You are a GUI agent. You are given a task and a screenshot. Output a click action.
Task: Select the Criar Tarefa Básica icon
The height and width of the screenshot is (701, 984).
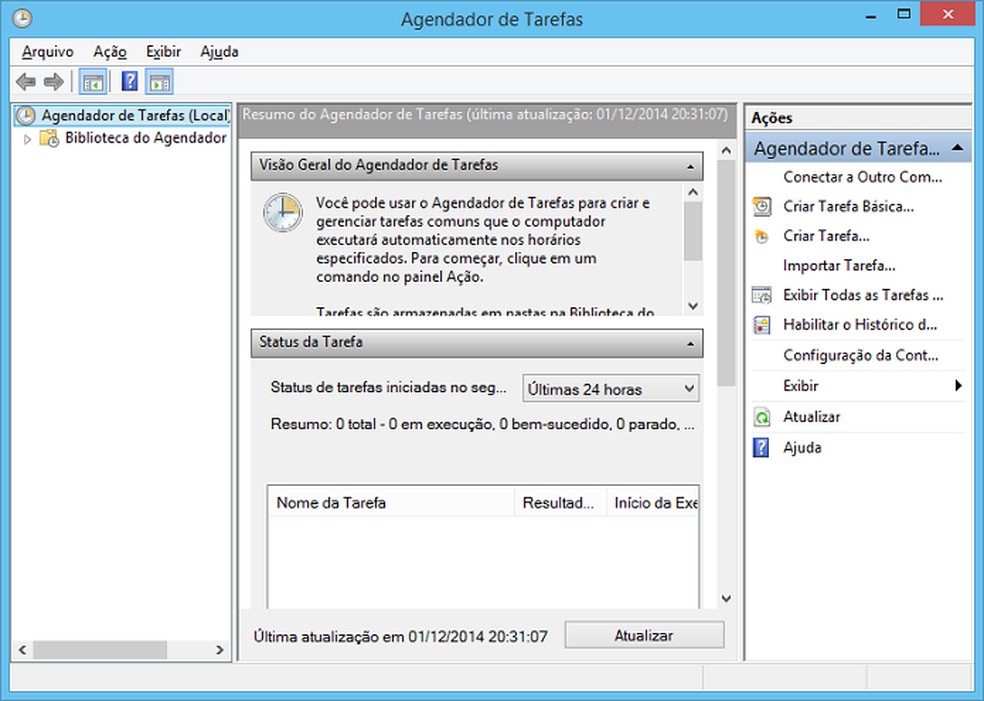(x=761, y=206)
